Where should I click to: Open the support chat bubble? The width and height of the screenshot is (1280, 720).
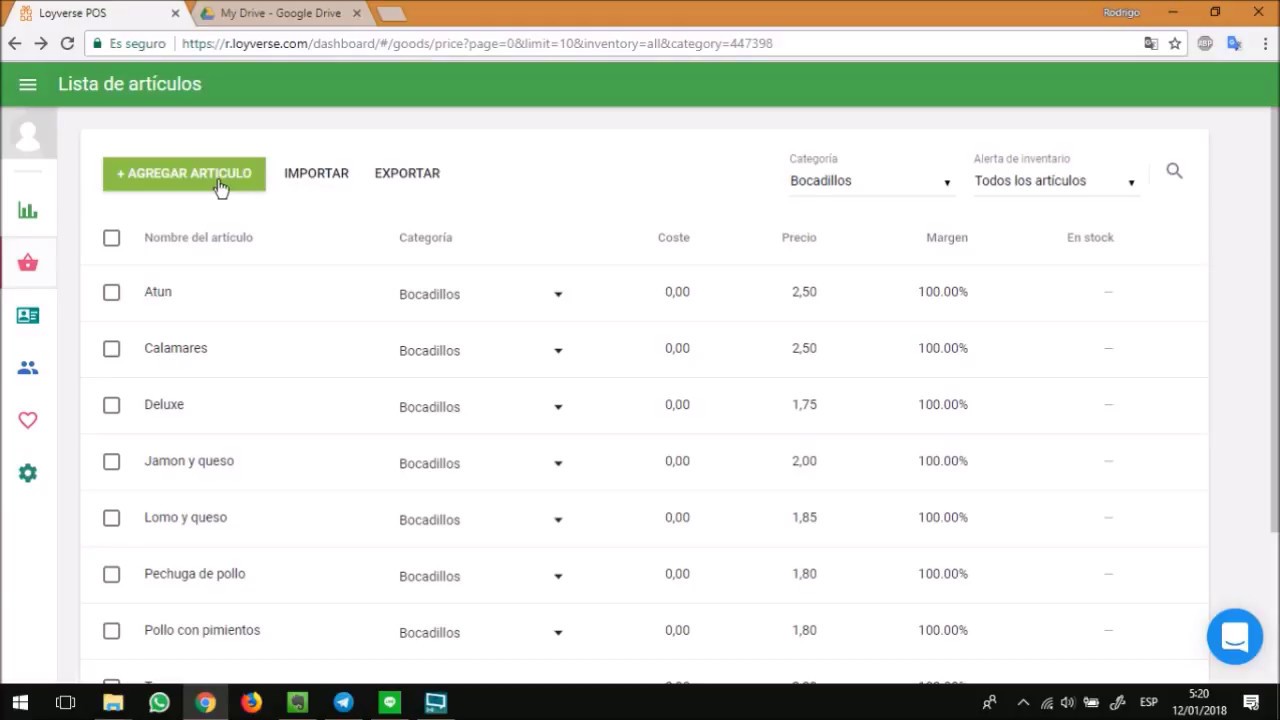tap(1235, 636)
